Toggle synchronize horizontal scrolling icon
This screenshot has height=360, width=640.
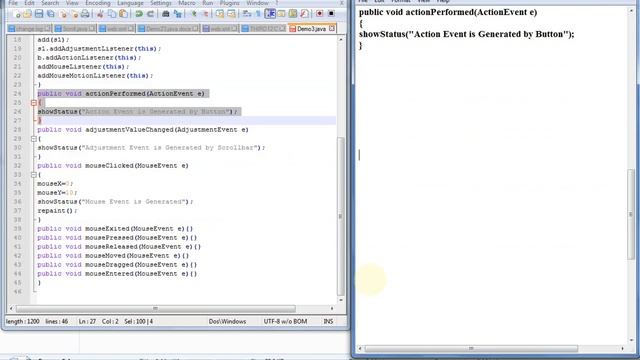point(231,14)
